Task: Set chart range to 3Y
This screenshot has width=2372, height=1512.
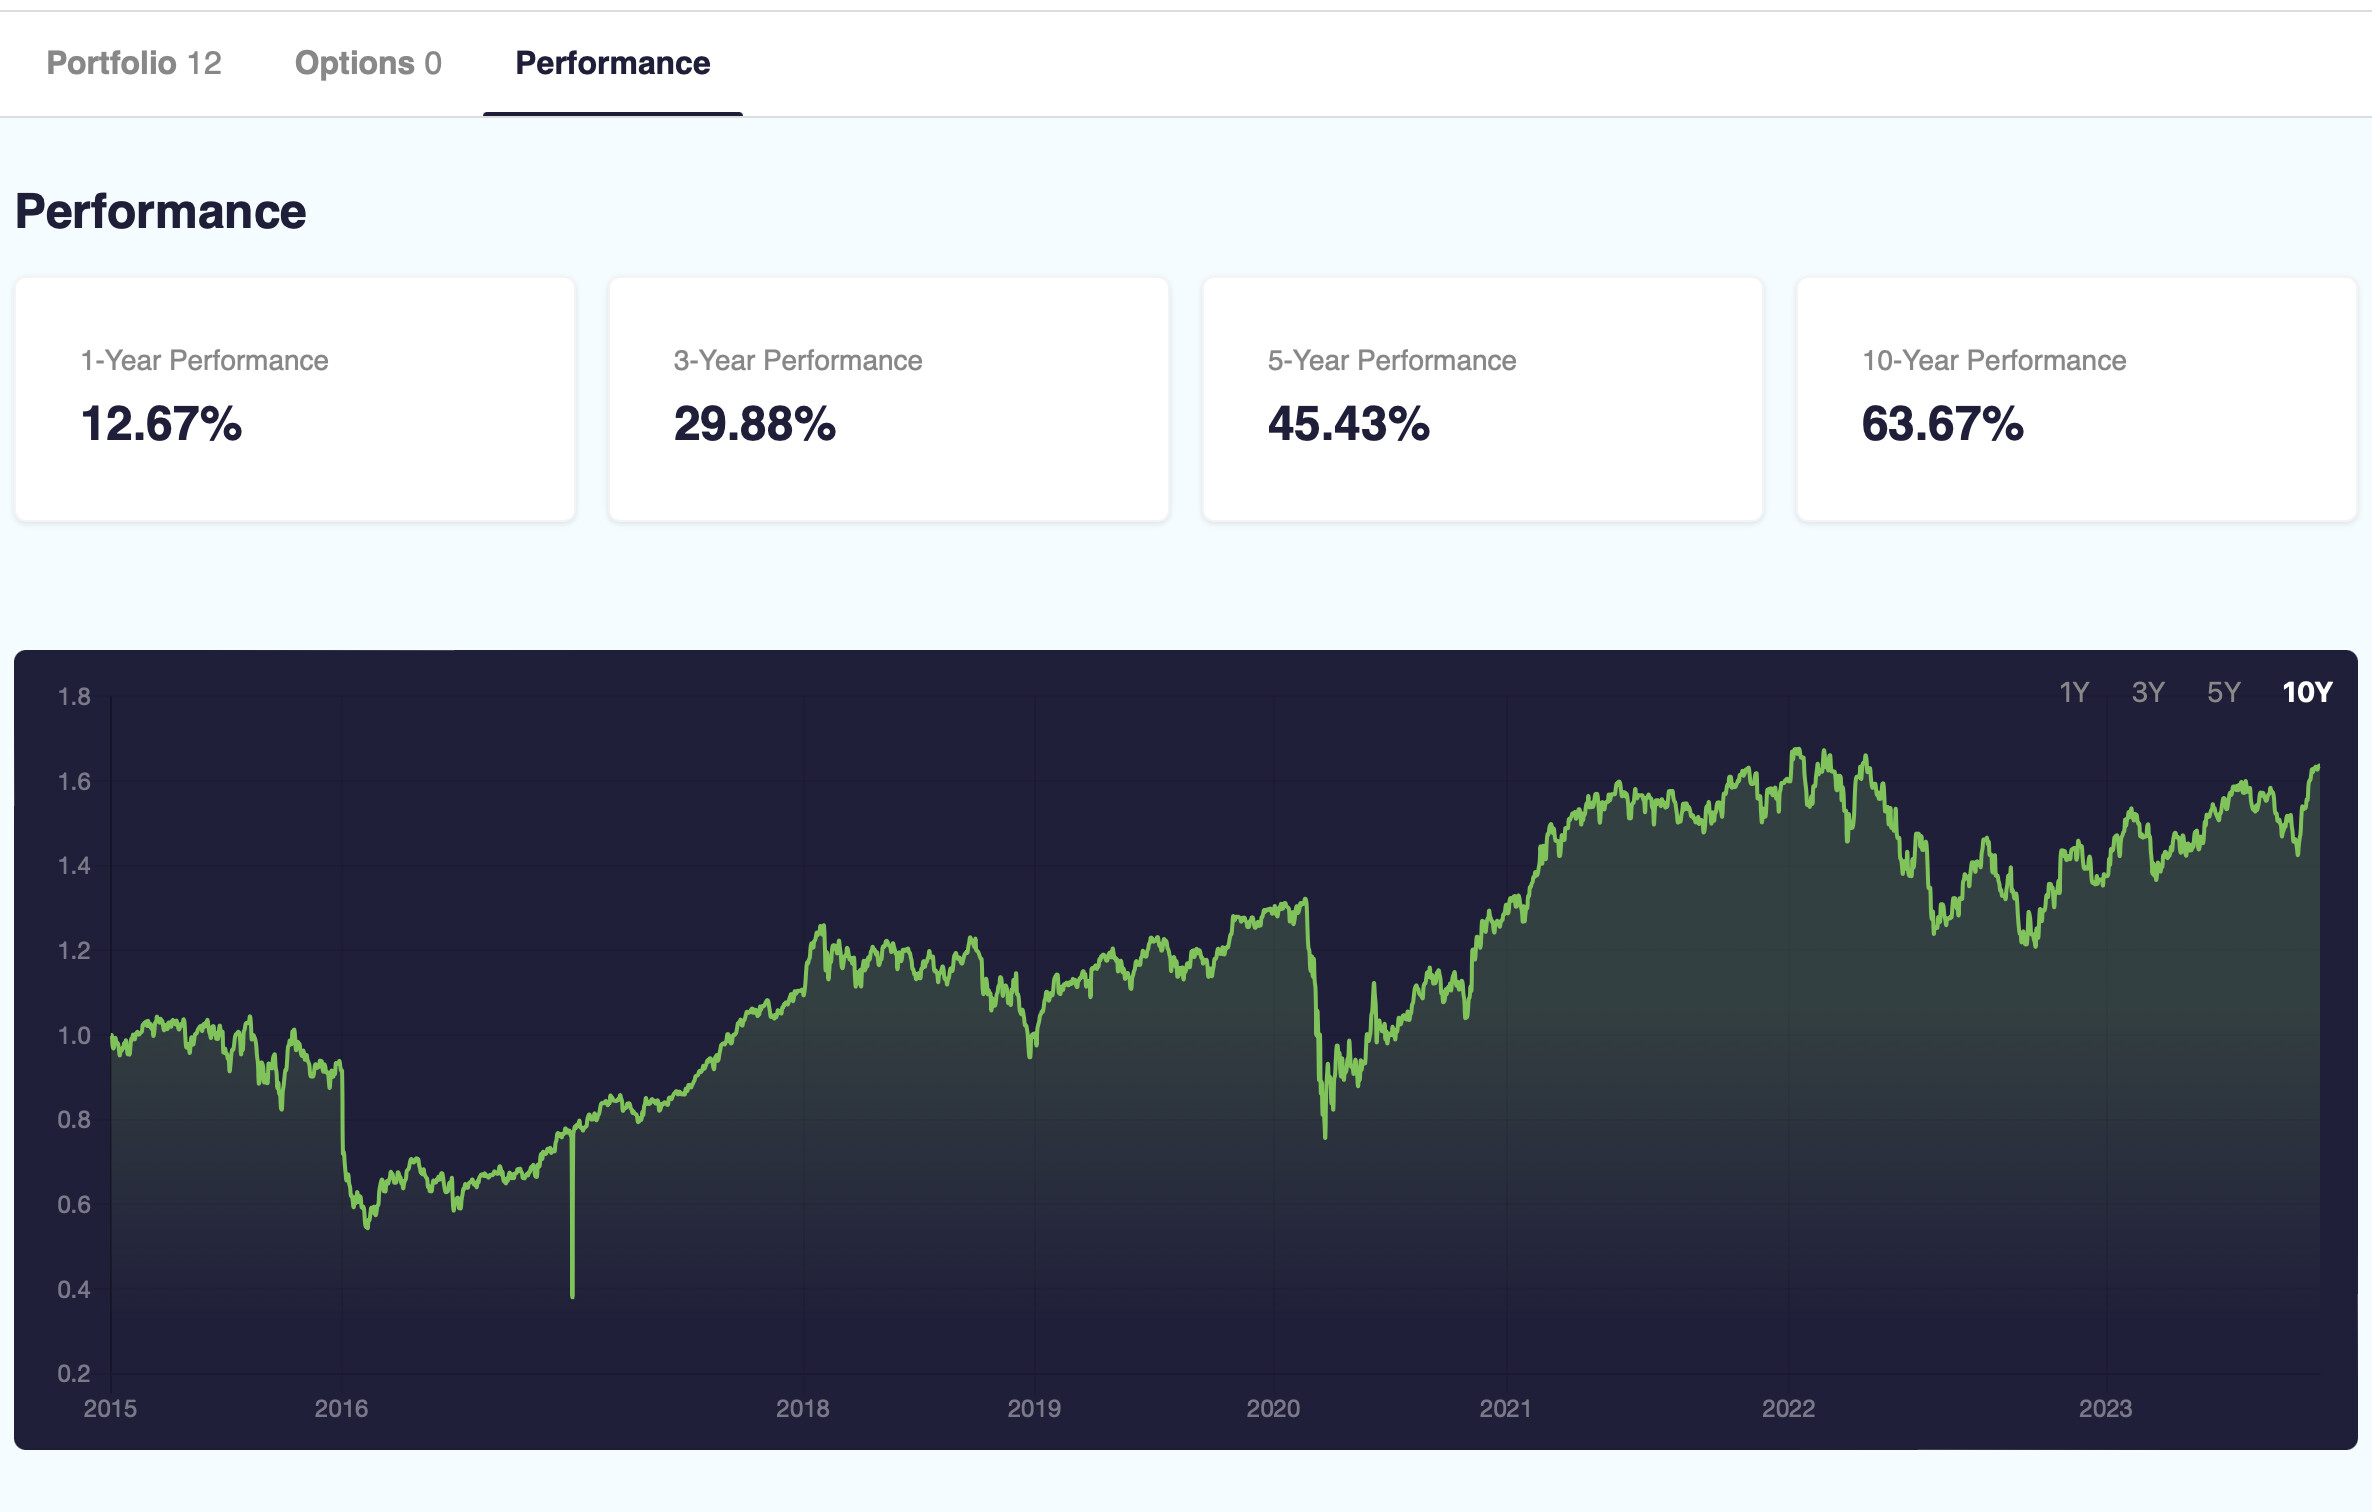Action: coord(2148,692)
